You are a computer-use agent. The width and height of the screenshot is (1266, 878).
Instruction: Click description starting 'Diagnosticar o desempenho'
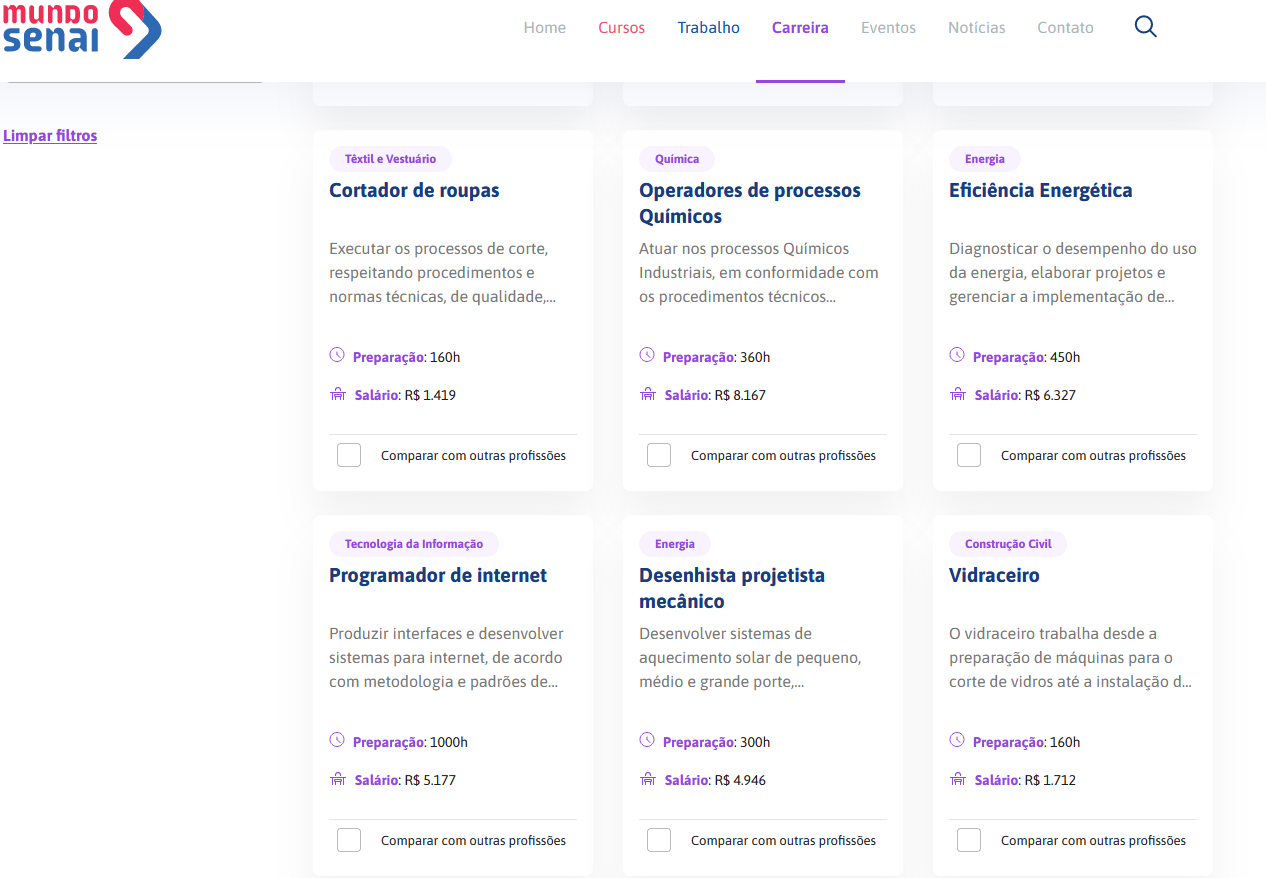pyautogui.click(x=1073, y=272)
